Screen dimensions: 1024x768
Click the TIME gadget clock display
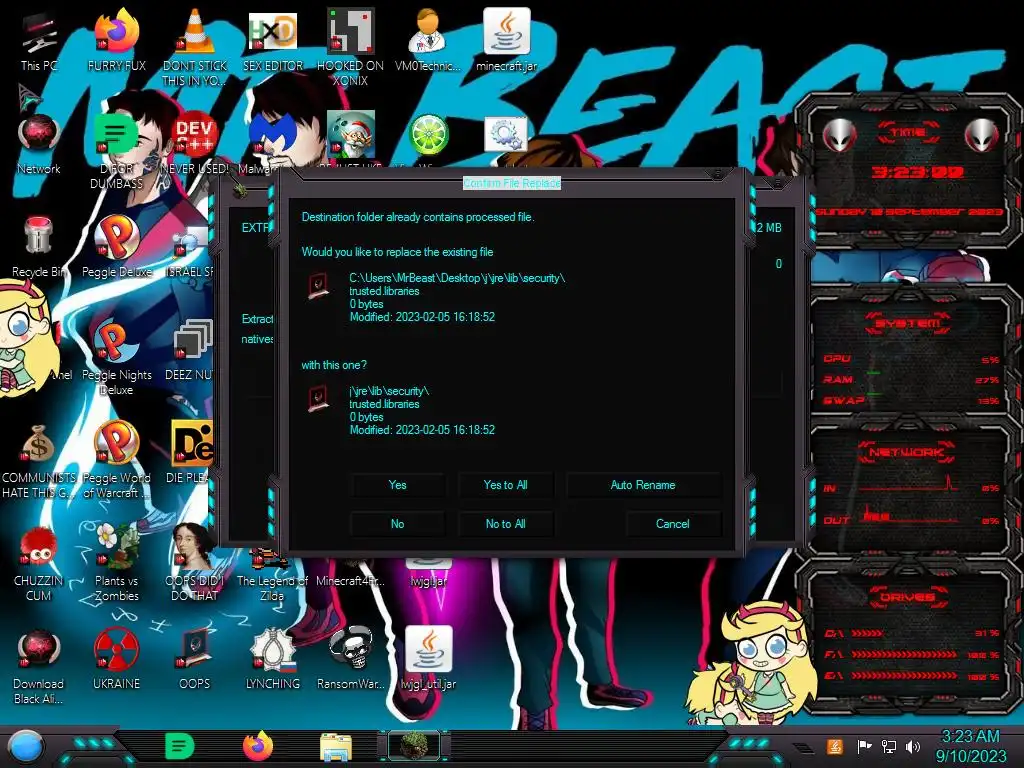pos(918,172)
